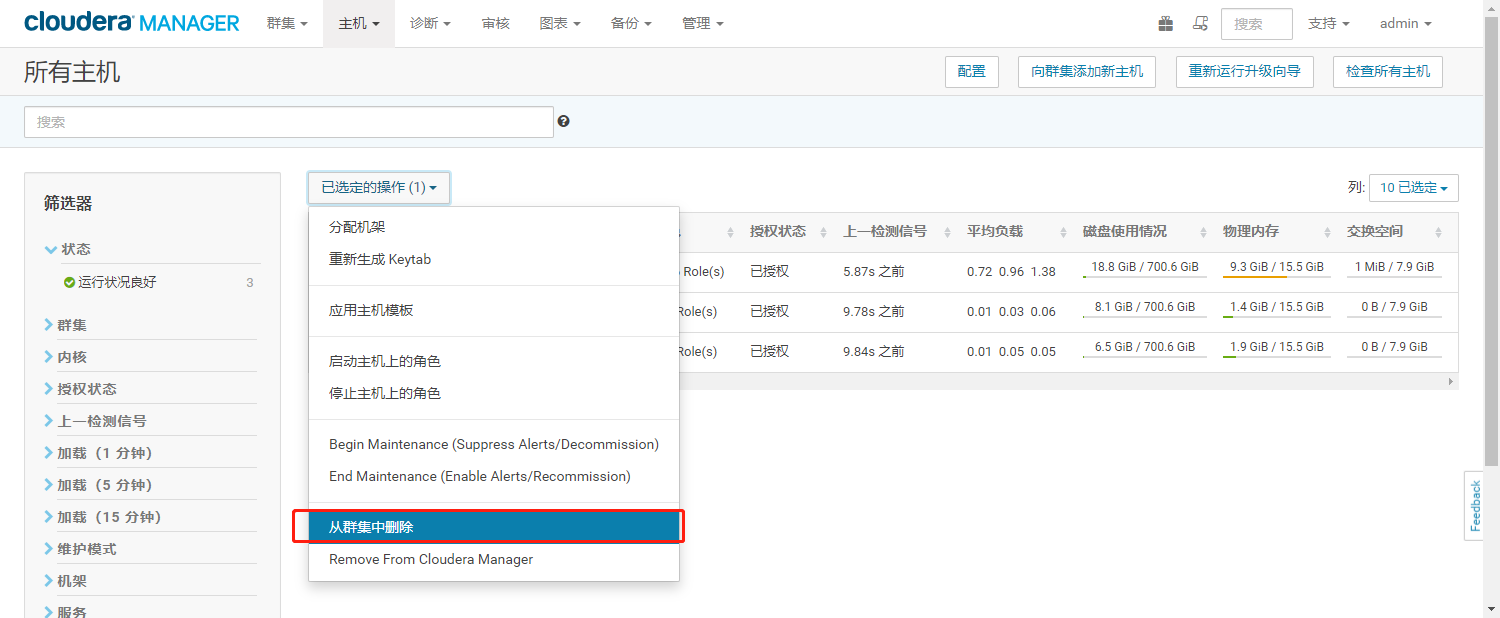This screenshot has height=618, width=1500.
Task: Select Remove From Cloudera Manager entry
Action: tap(494, 559)
